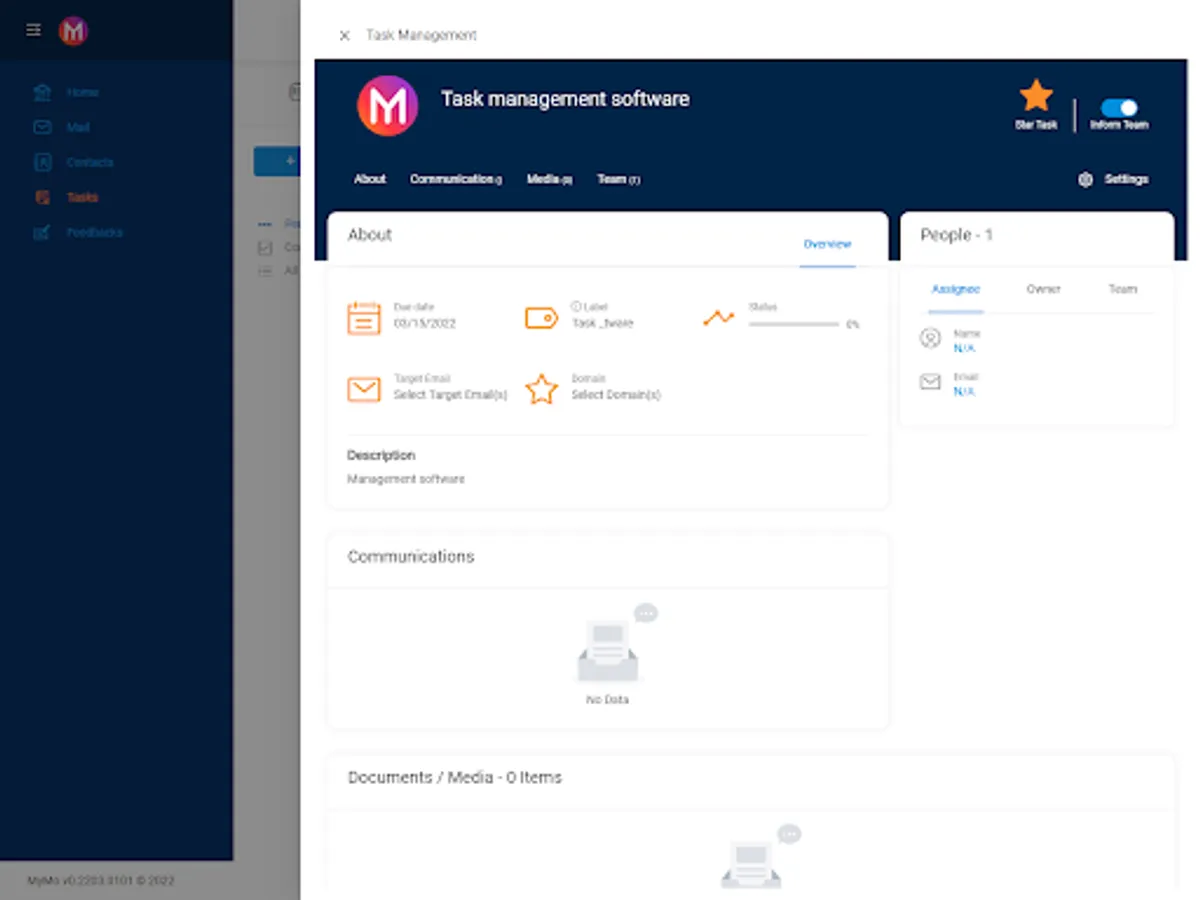Click the Communications section heading
Screen dimensions: 1200x900
[411, 556]
